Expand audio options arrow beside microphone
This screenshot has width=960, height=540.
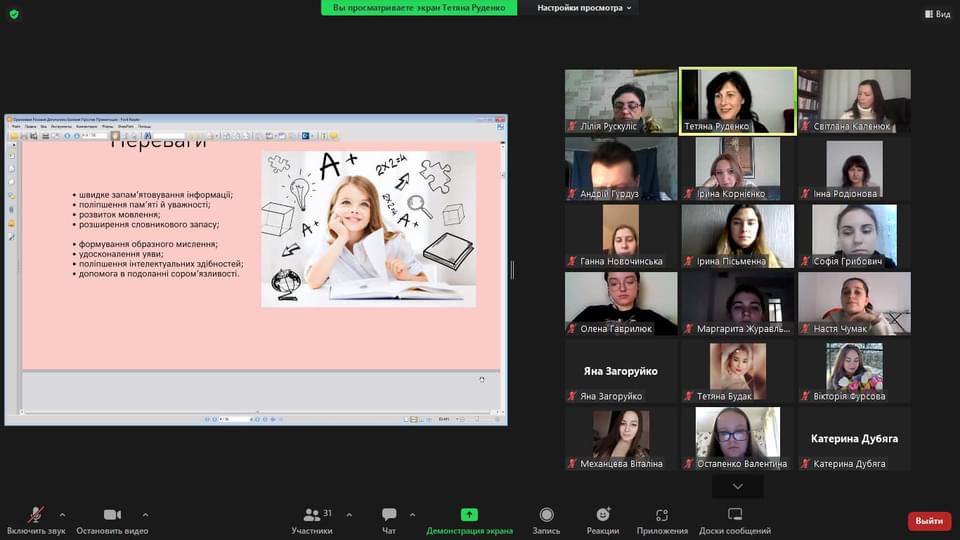62,514
